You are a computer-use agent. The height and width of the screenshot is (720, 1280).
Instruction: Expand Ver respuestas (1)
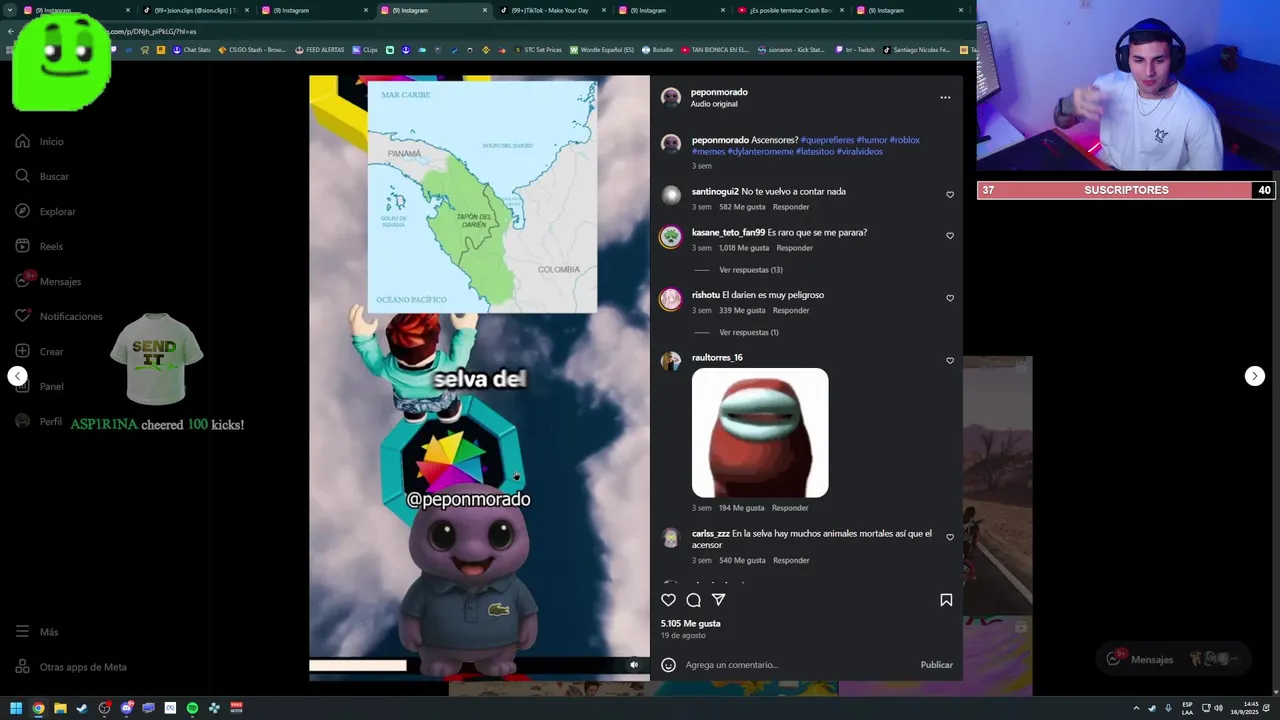tap(749, 332)
